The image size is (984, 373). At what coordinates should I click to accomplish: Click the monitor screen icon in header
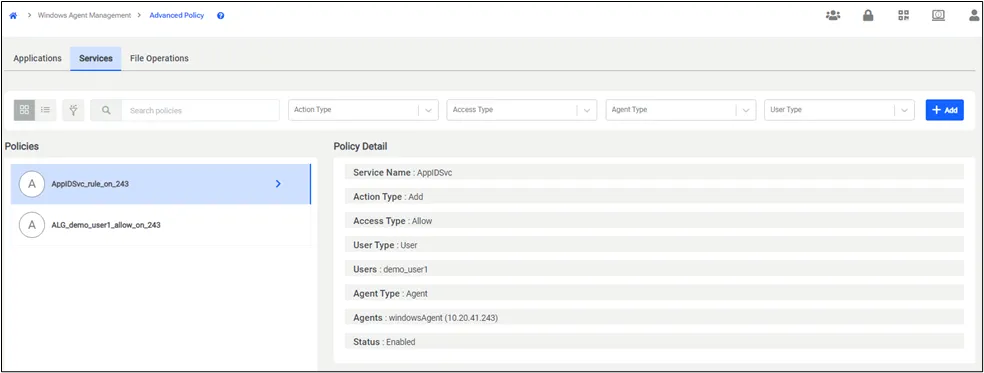click(x=938, y=16)
